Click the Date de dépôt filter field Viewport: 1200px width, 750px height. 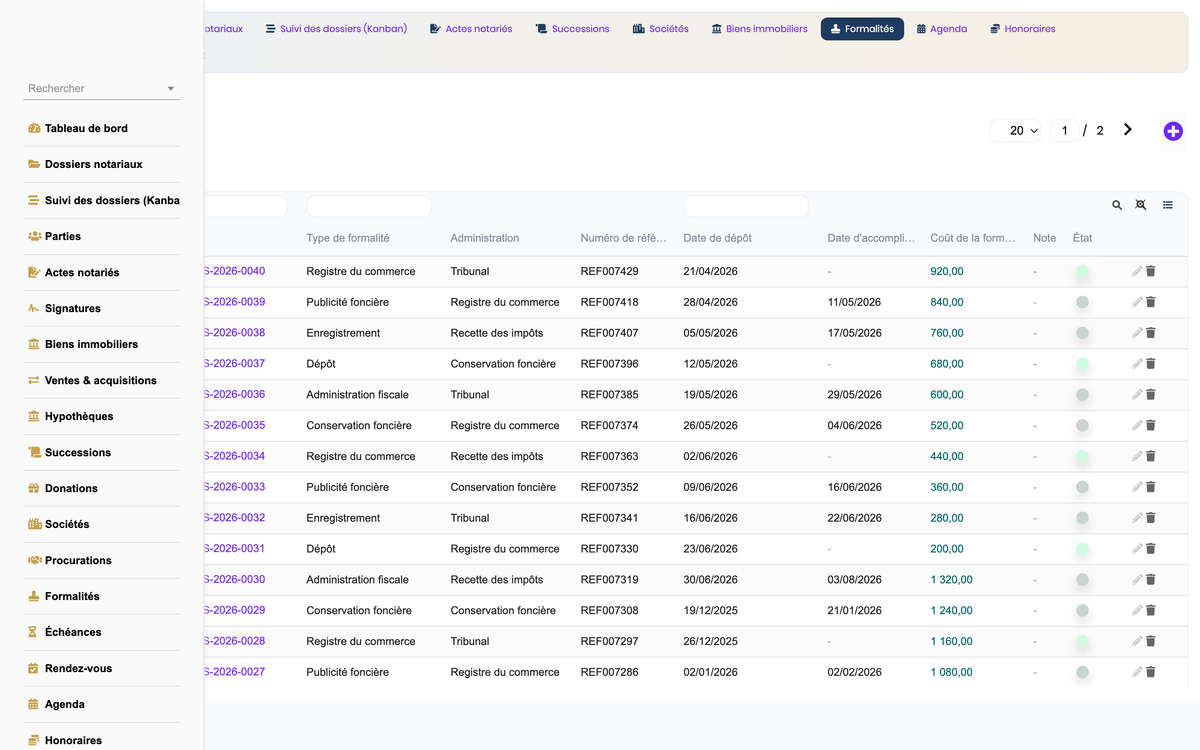[x=746, y=206]
